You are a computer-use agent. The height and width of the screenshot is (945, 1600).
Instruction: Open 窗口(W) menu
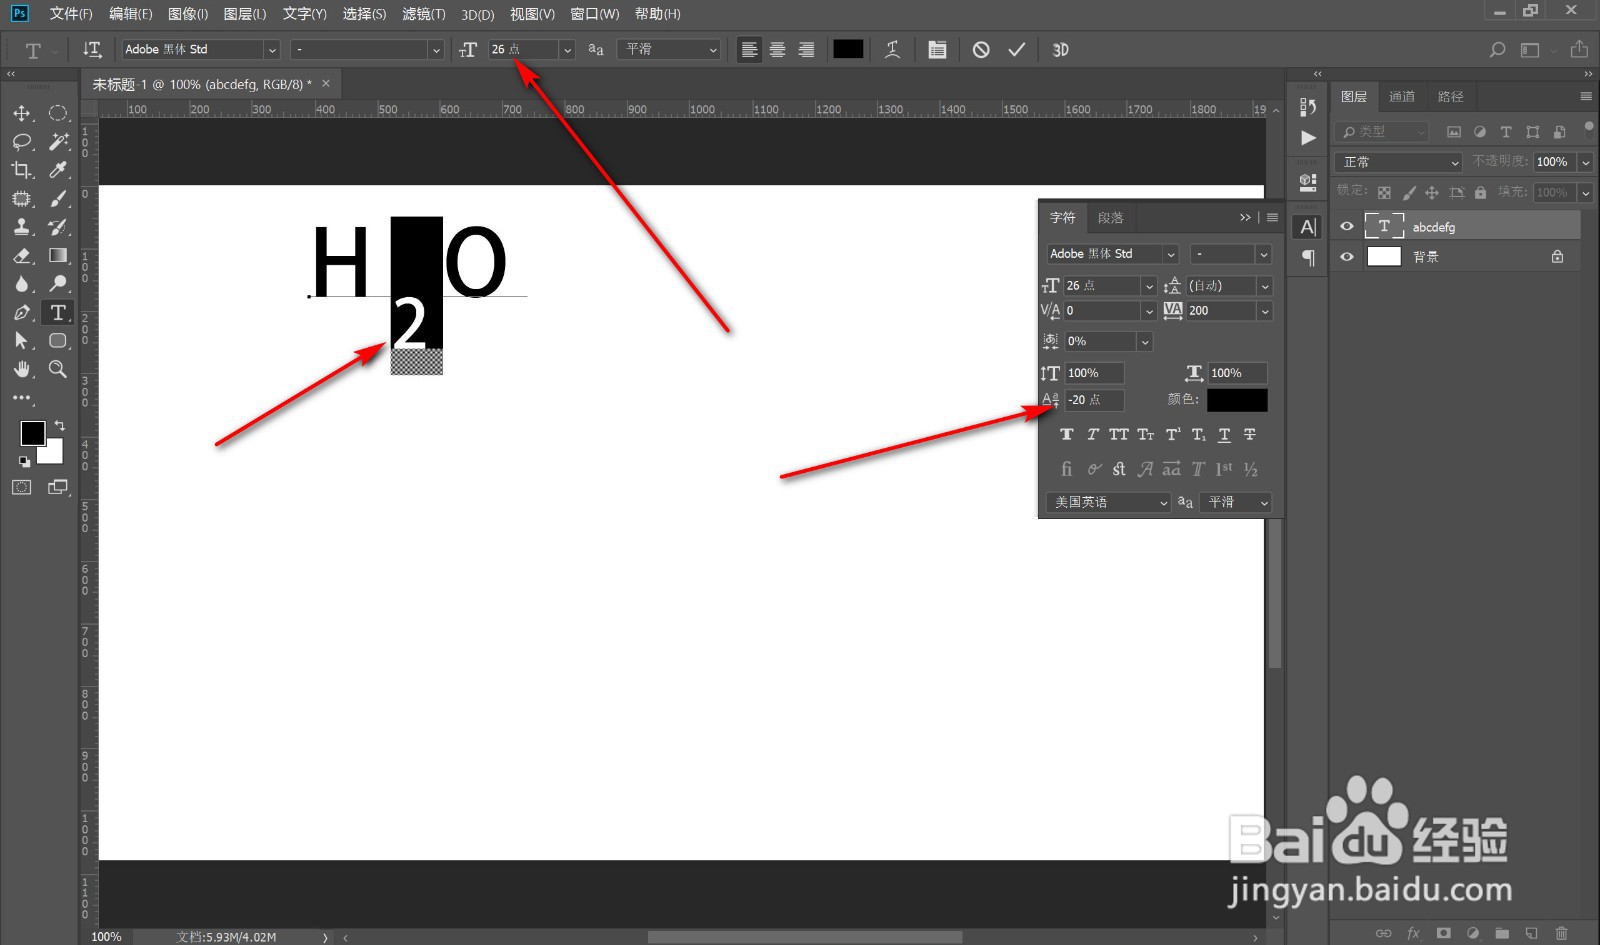595,14
